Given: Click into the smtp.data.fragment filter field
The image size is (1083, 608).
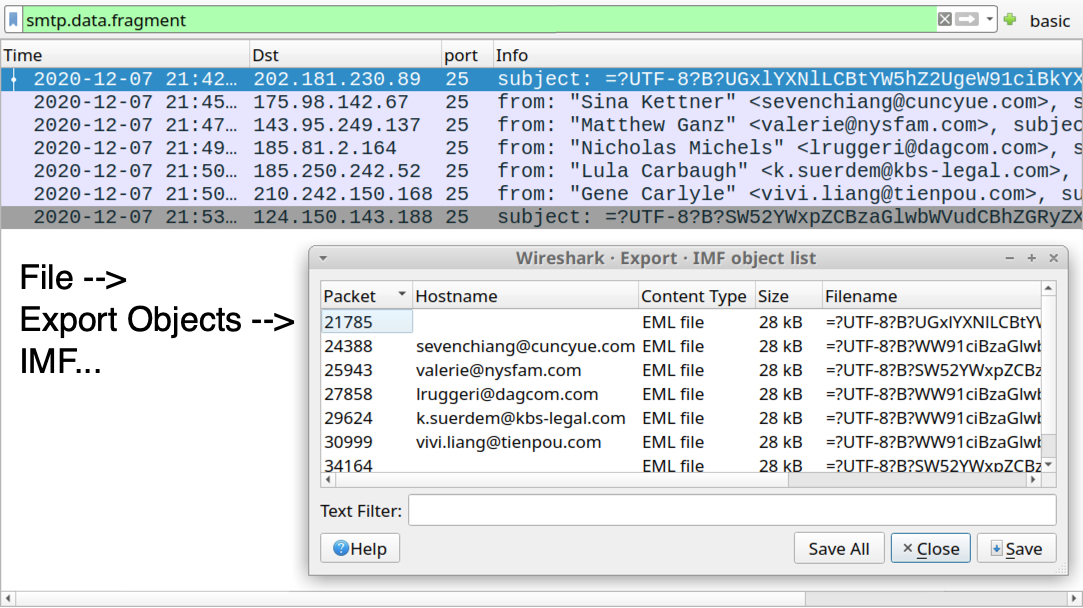Looking at the screenshot, I should click(x=479, y=20).
